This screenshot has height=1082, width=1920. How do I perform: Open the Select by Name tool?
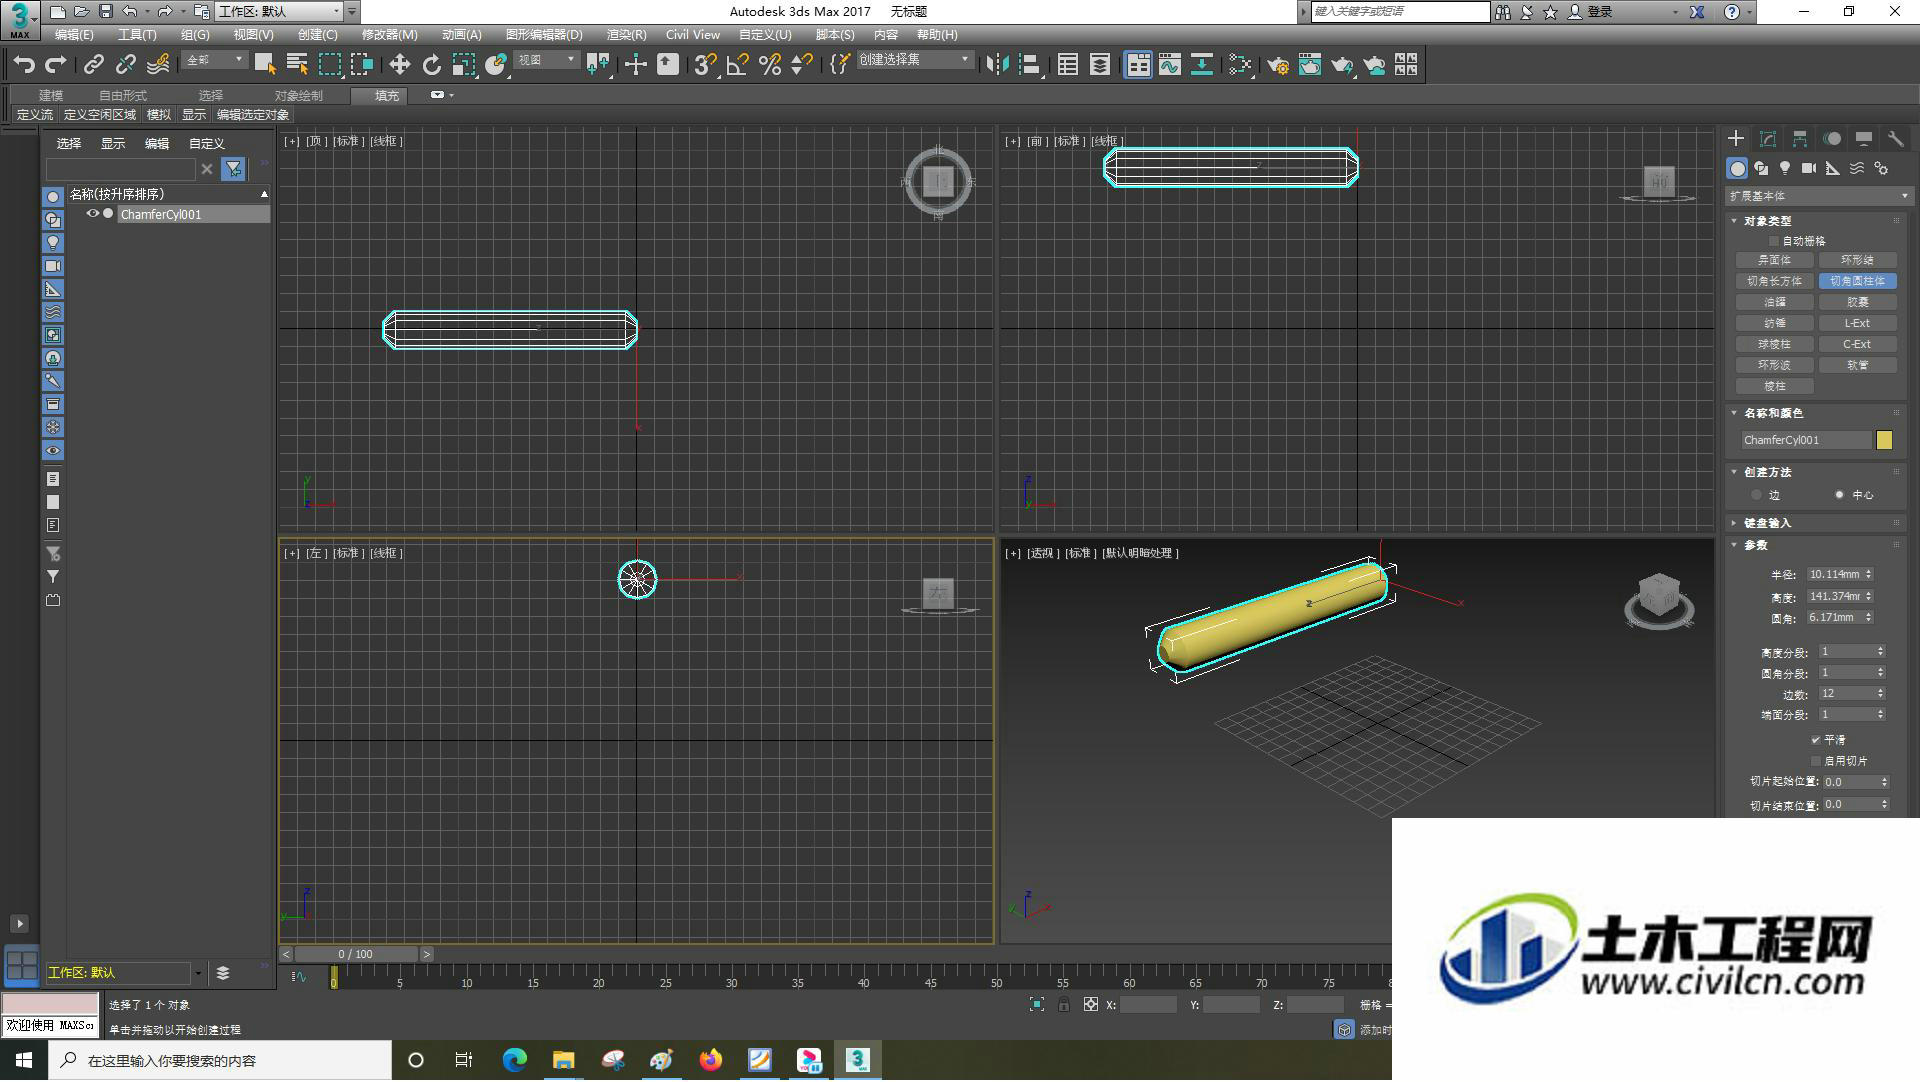(297, 65)
